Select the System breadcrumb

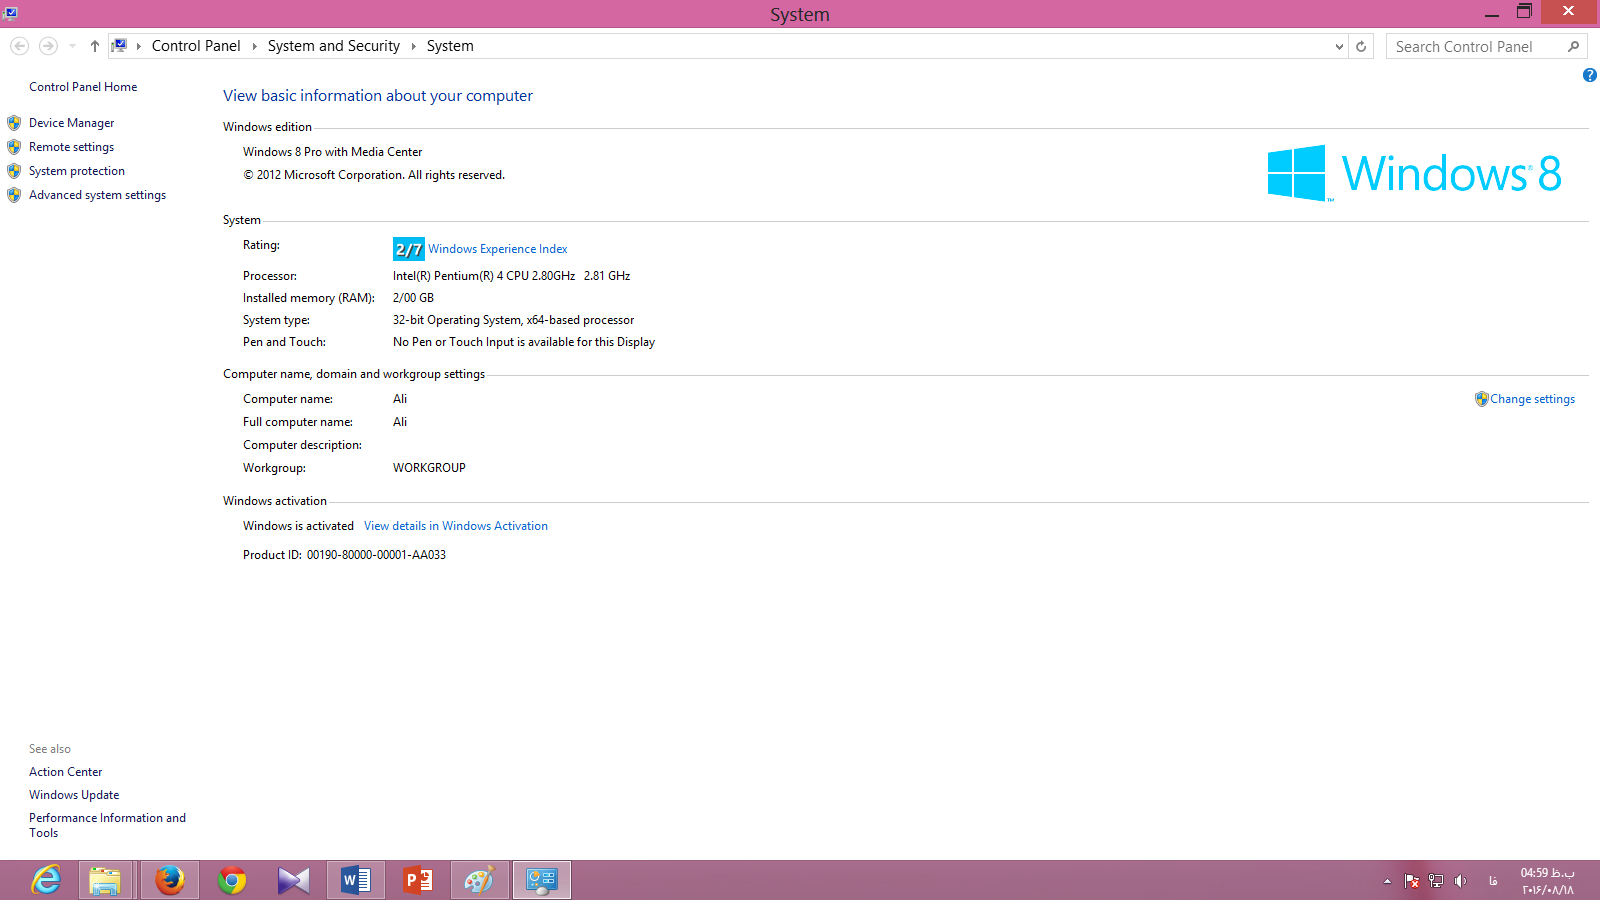(x=450, y=46)
